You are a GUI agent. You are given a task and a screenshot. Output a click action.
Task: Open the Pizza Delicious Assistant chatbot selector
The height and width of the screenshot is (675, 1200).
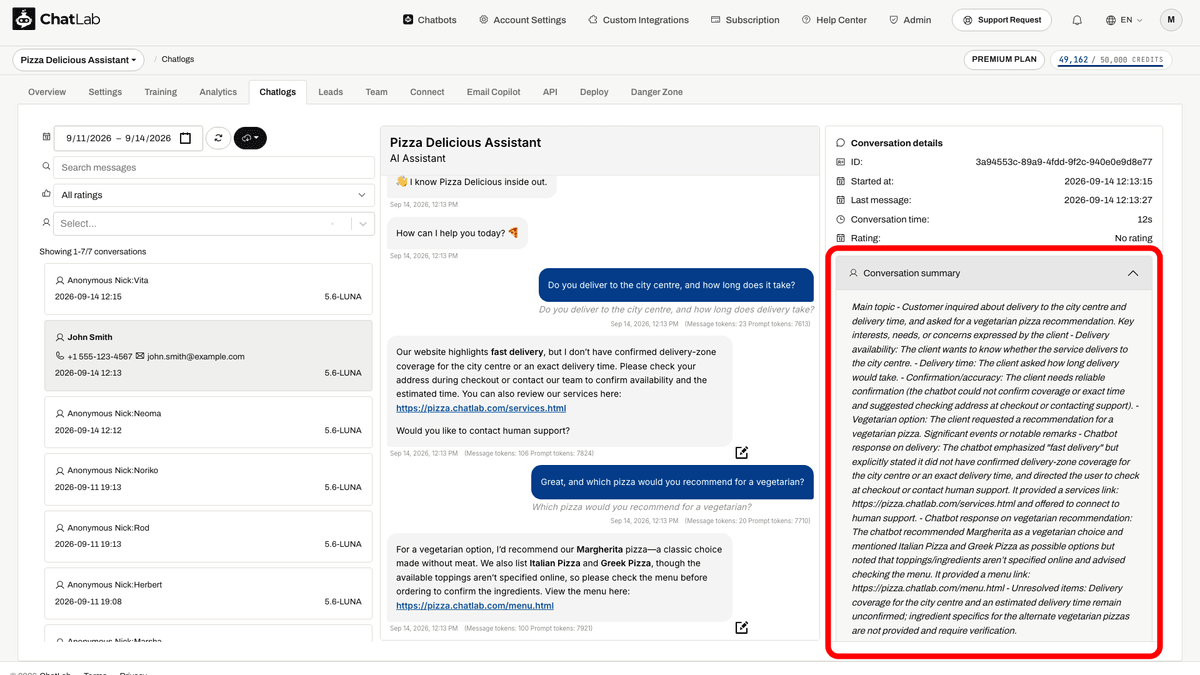pyautogui.click(x=78, y=60)
